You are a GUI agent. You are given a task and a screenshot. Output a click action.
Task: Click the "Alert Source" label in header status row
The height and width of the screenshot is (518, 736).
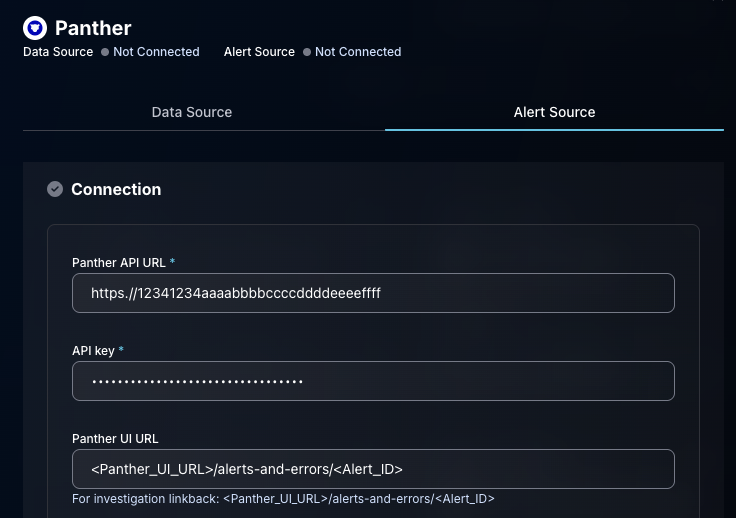point(259,52)
